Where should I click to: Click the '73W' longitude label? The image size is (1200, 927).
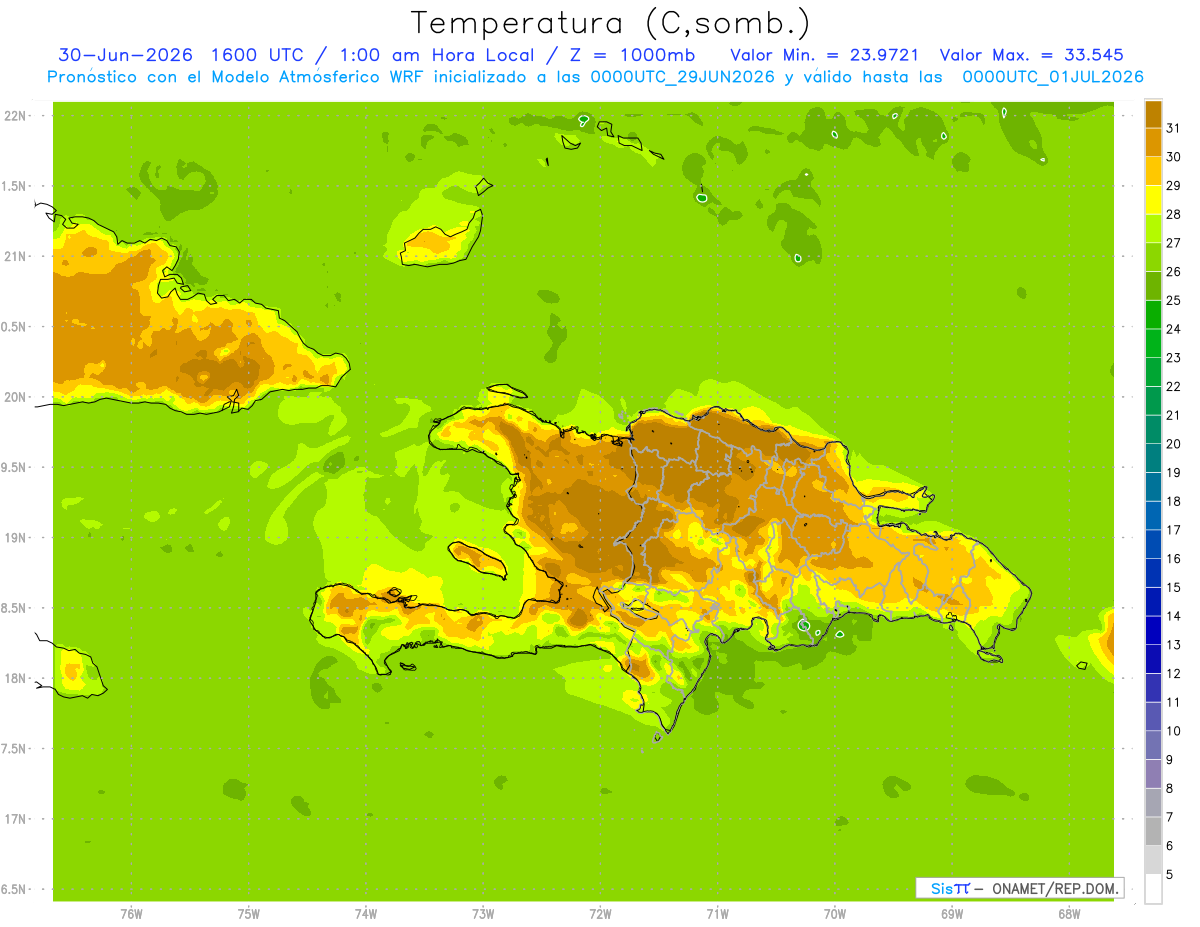tap(483, 914)
